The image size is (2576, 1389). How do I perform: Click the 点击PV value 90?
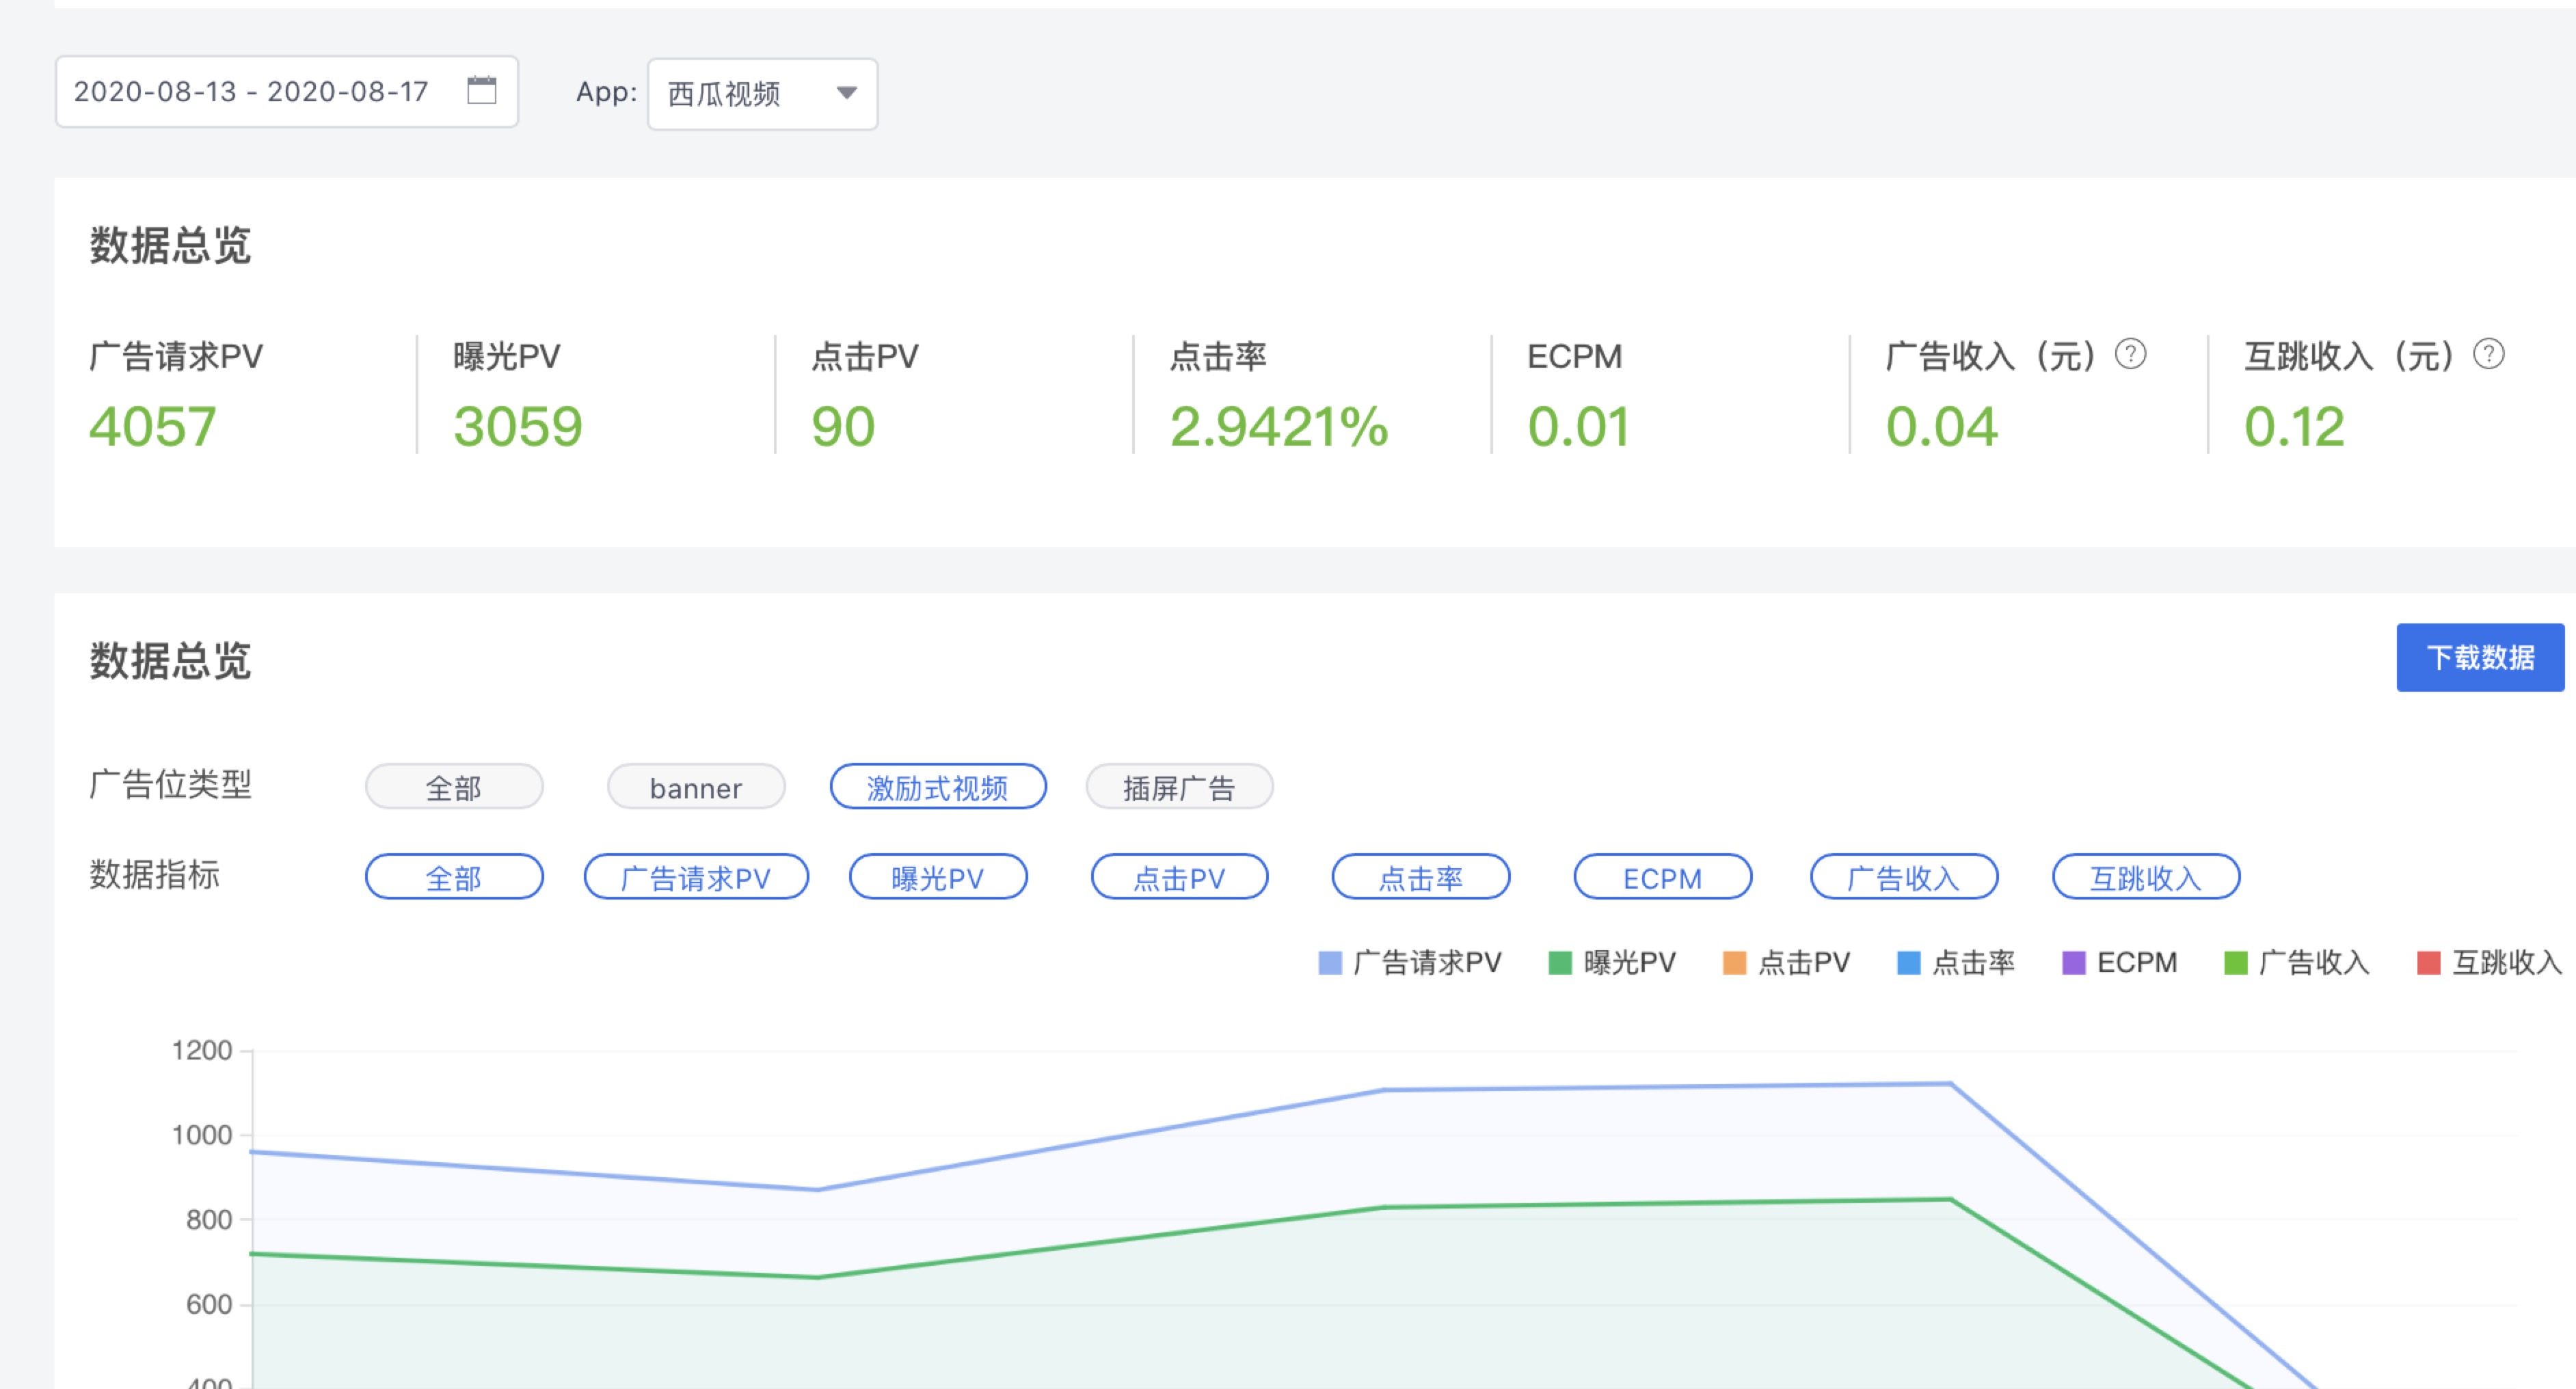843,427
